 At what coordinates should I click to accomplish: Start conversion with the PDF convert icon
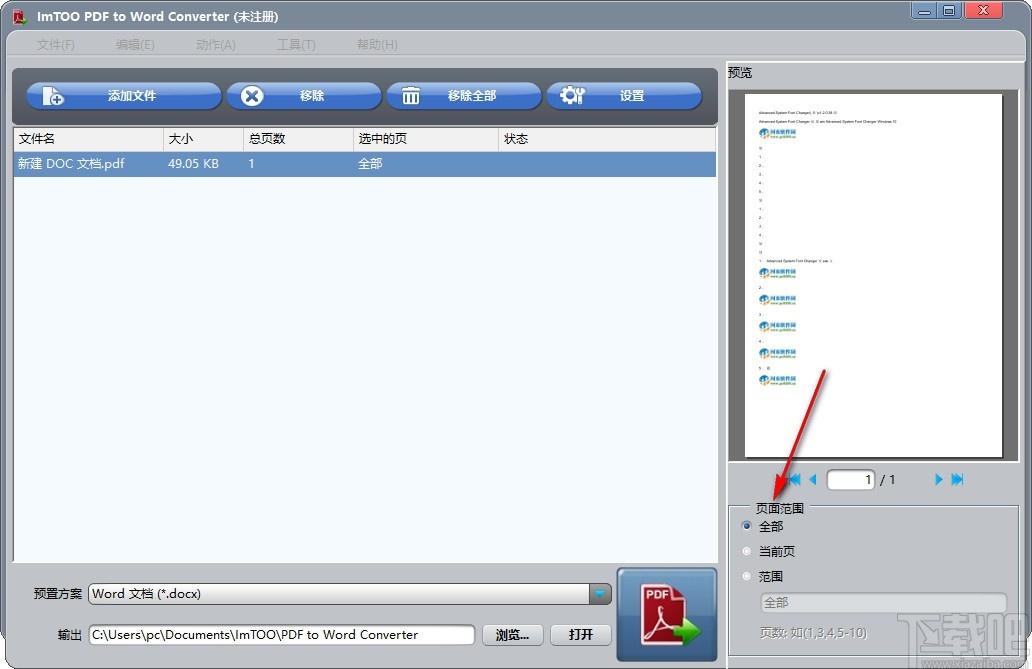pyautogui.click(x=667, y=614)
